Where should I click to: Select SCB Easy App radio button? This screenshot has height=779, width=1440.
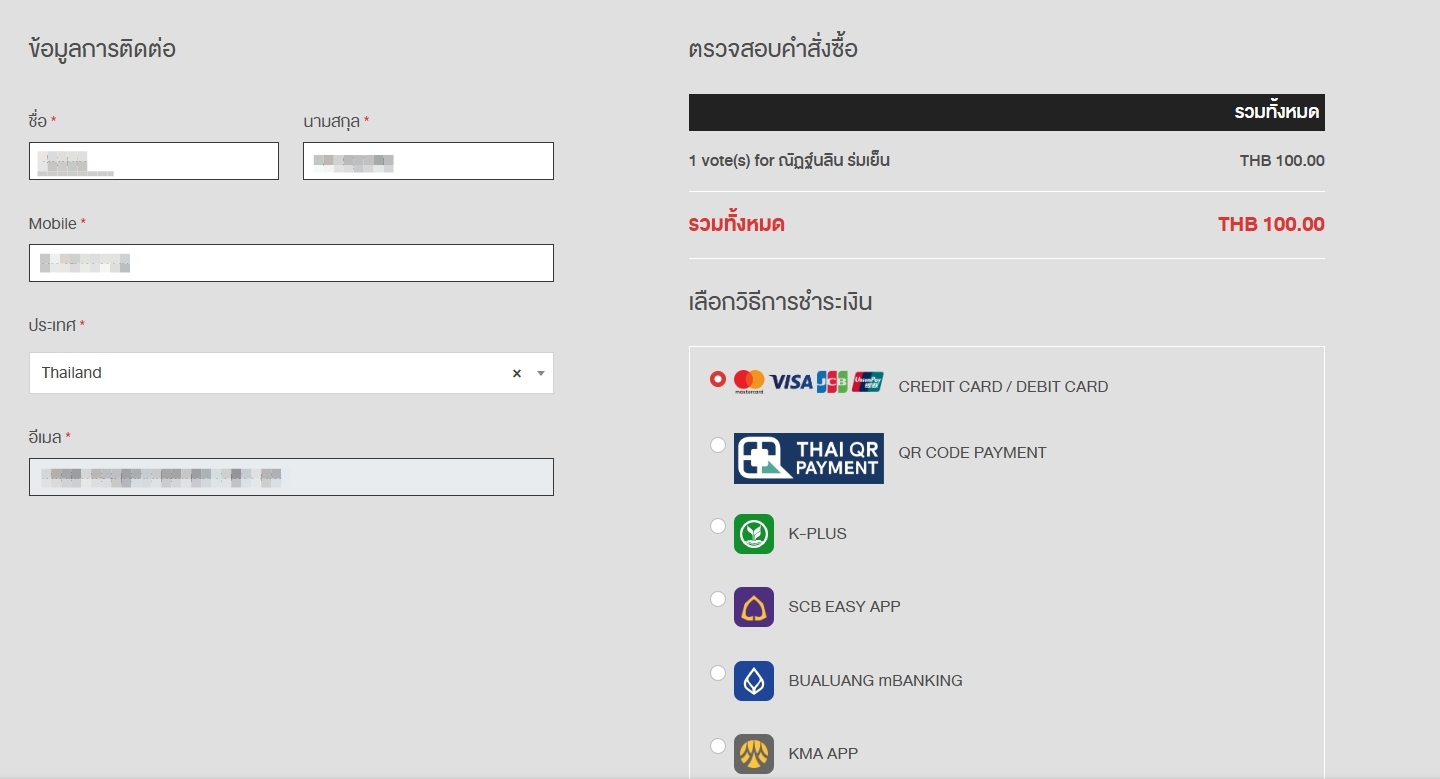click(x=717, y=599)
